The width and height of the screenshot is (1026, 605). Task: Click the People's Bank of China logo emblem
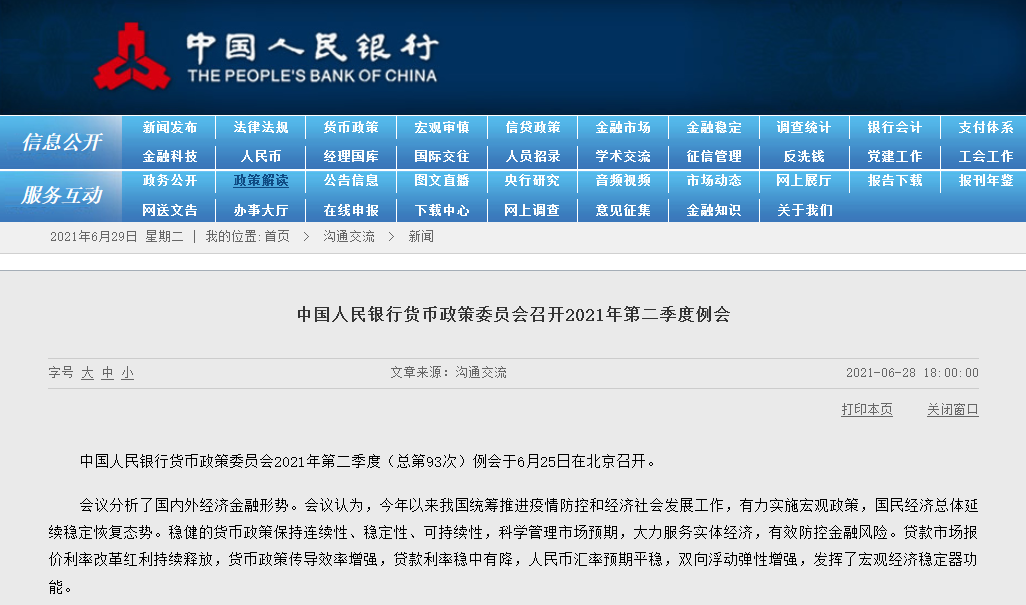(132, 57)
